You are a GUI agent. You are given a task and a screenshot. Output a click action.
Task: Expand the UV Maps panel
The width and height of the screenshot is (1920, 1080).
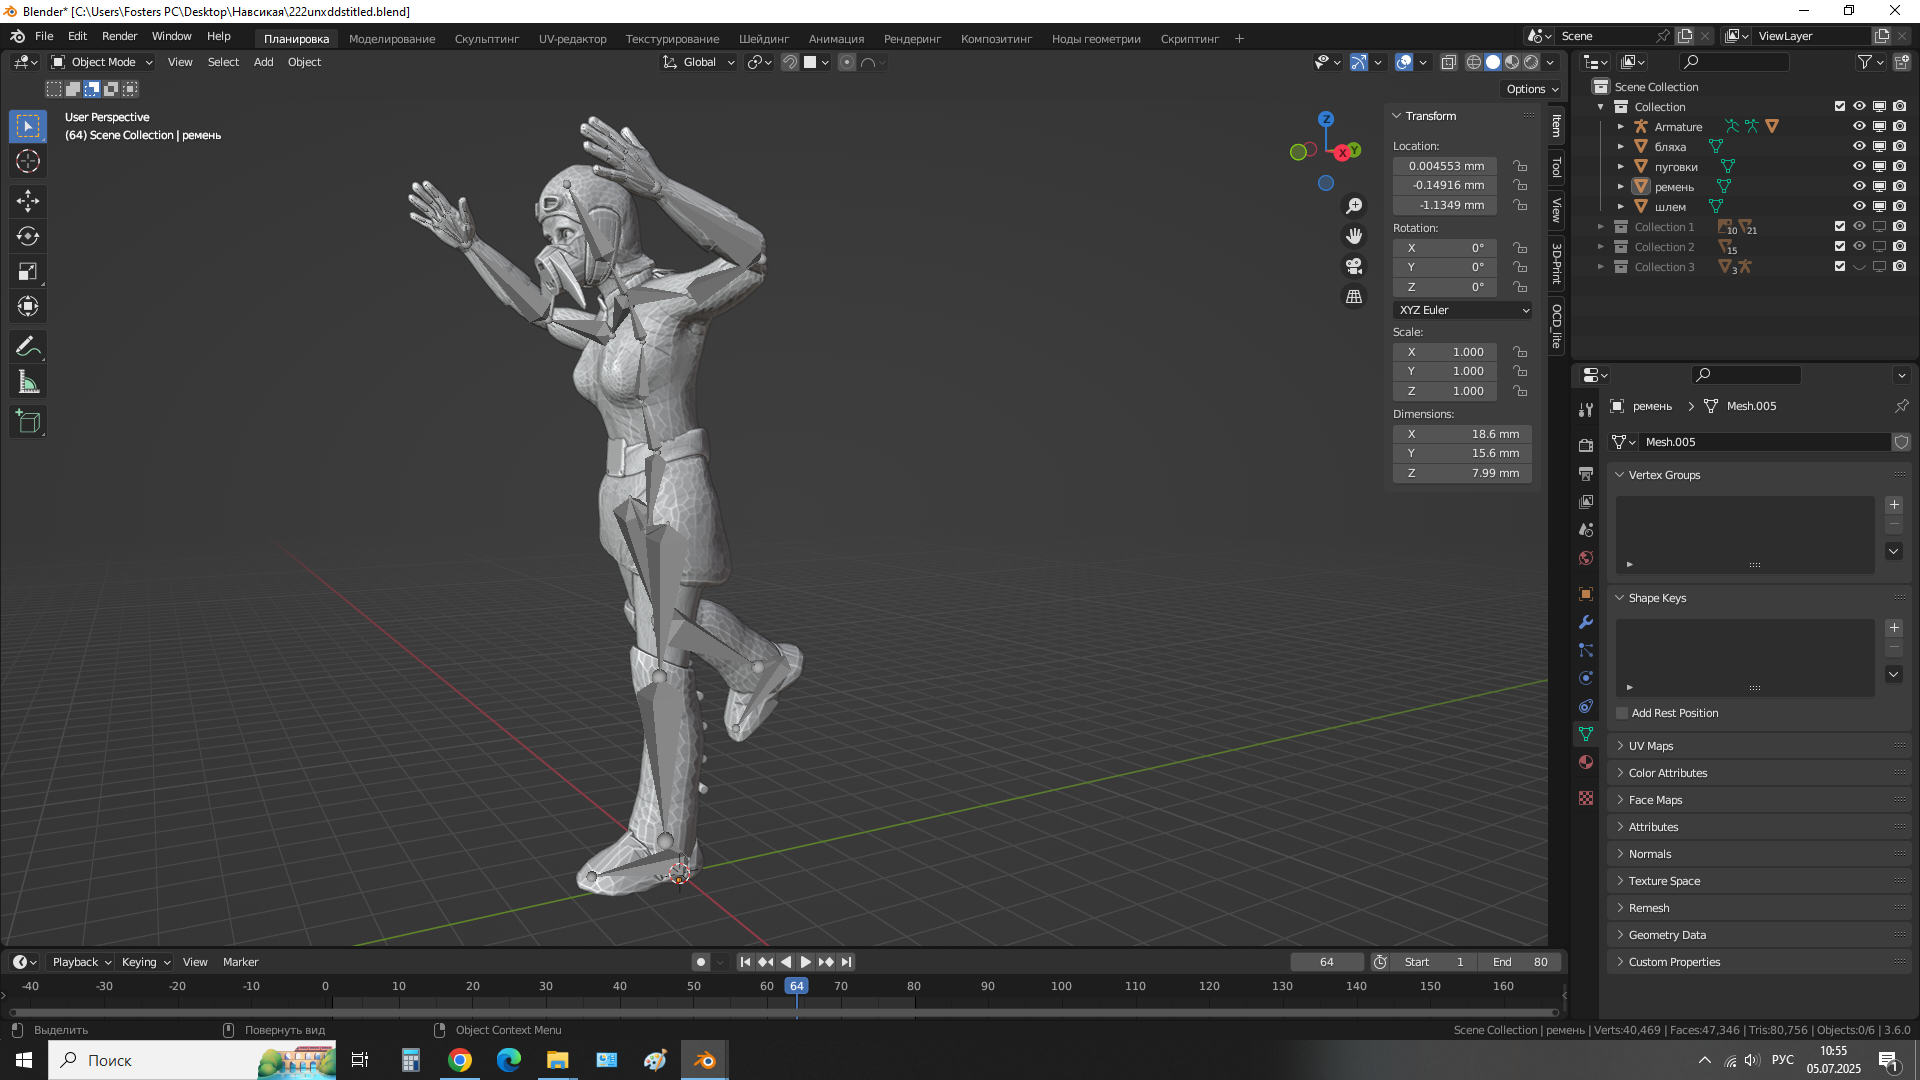click(x=1650, y=746)
